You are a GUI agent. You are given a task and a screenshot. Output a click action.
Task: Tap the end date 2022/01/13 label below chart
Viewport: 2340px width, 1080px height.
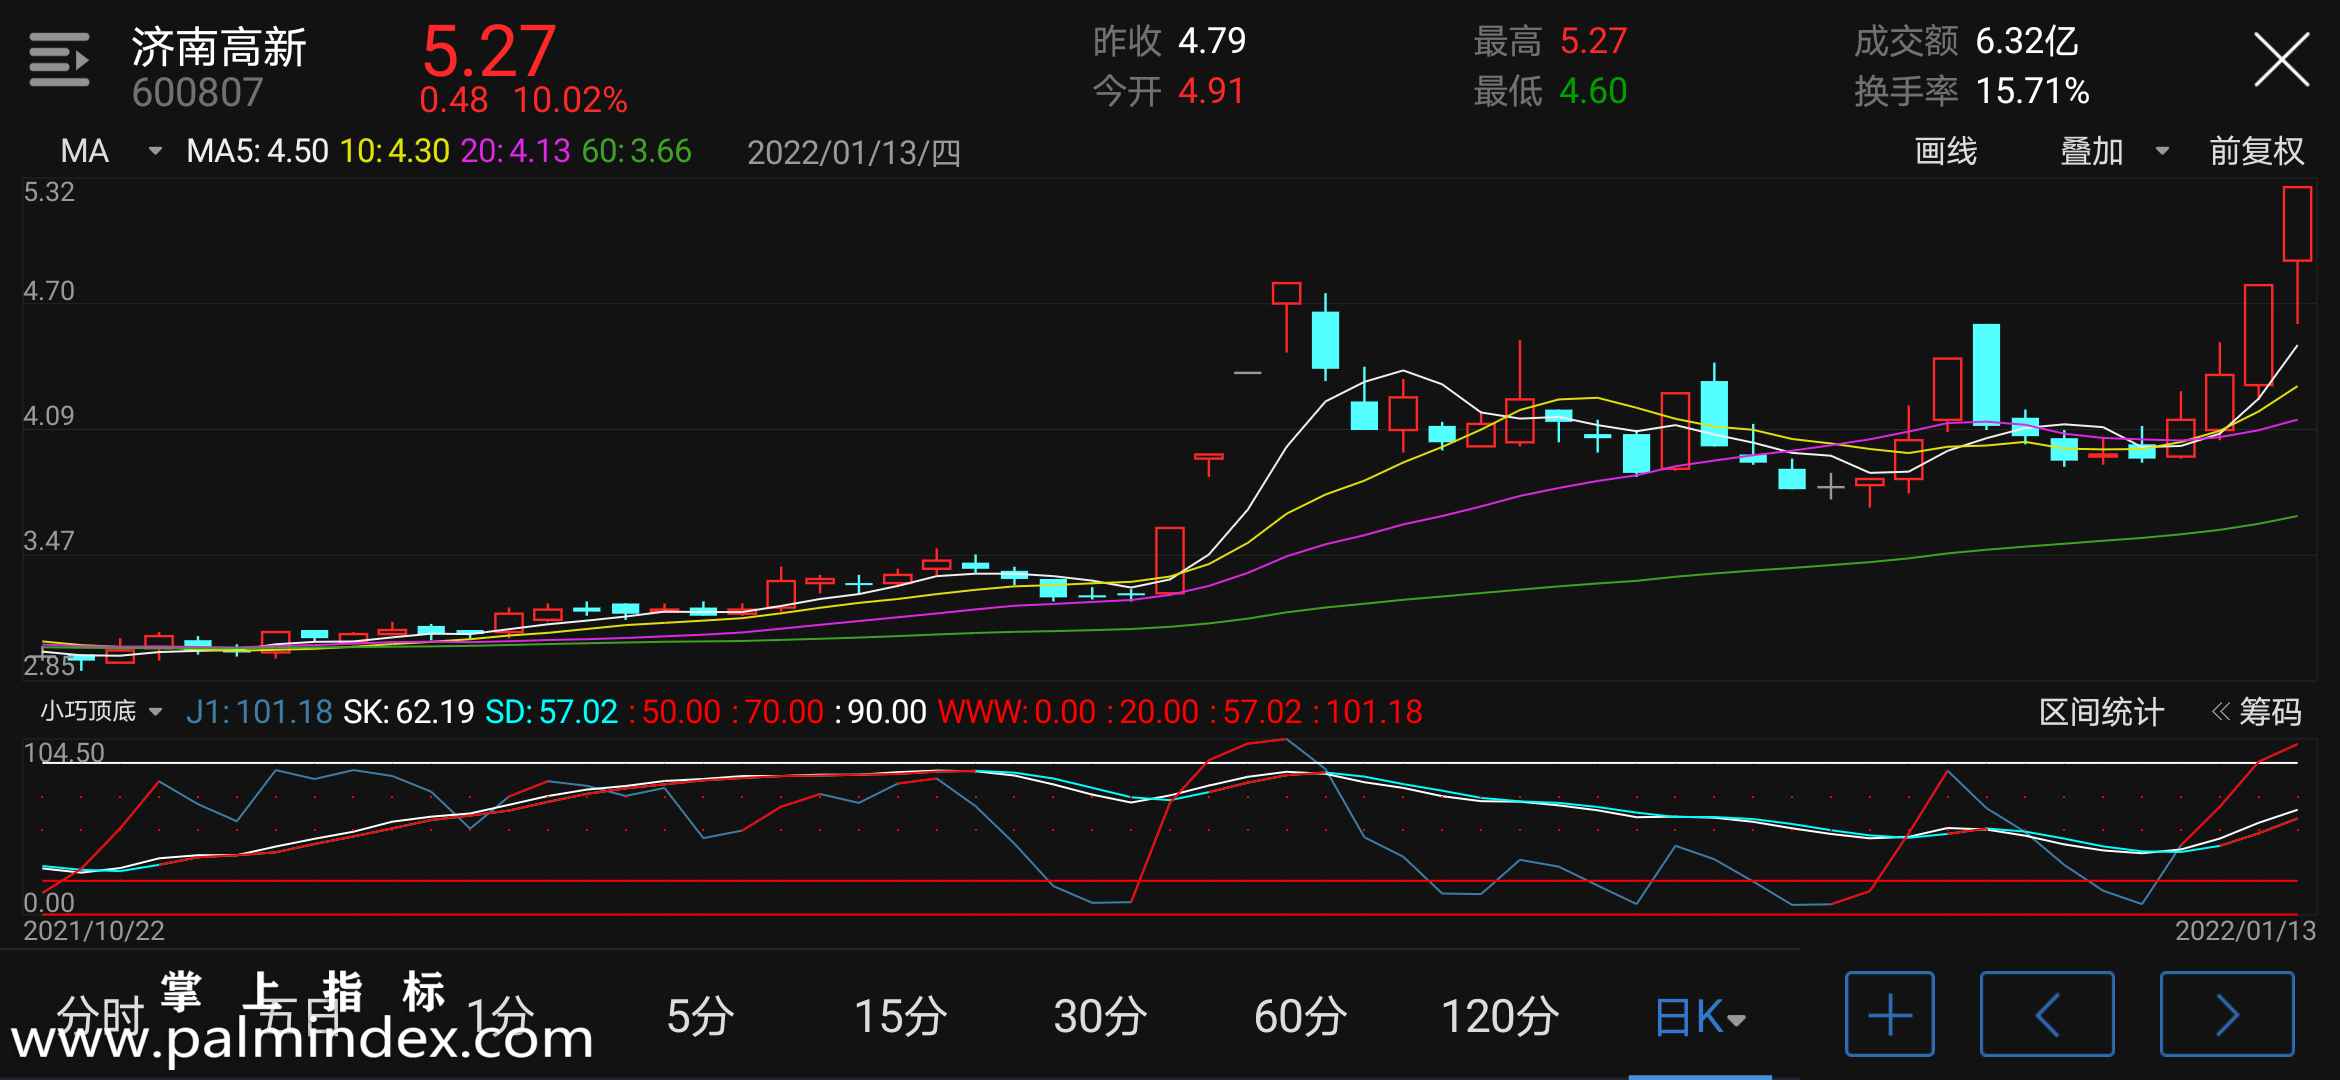pos(2245,931)
